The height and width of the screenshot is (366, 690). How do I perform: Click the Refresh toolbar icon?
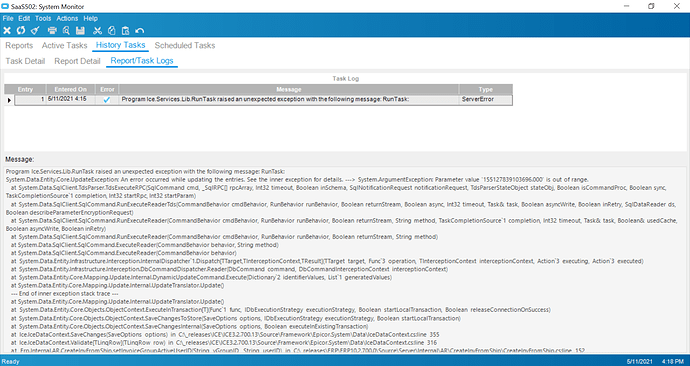click(21, 30)
